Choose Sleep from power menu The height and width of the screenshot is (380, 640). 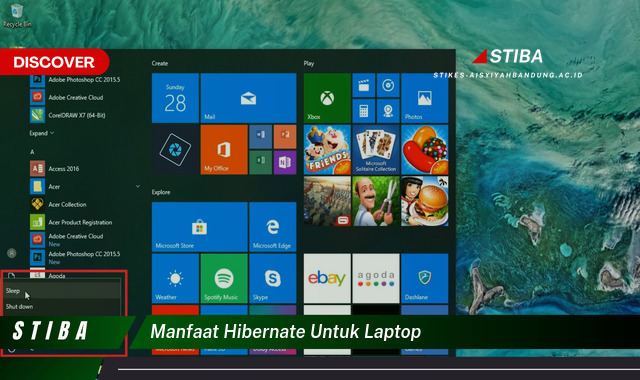62,291
